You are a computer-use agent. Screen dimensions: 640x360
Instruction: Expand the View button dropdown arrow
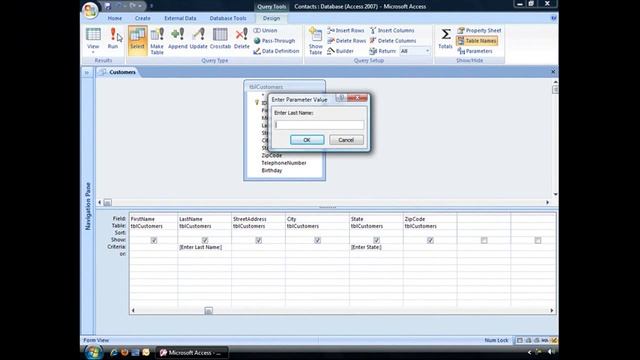pyautogui.click(x=93, y=52)
